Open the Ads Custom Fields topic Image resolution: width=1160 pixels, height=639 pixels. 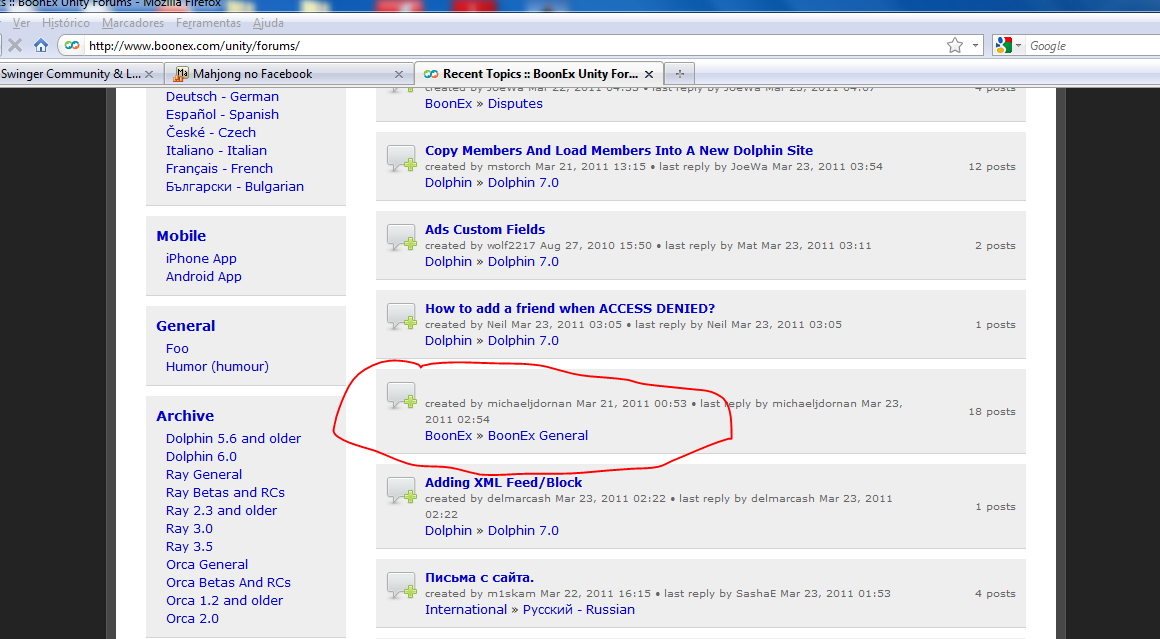485,229
